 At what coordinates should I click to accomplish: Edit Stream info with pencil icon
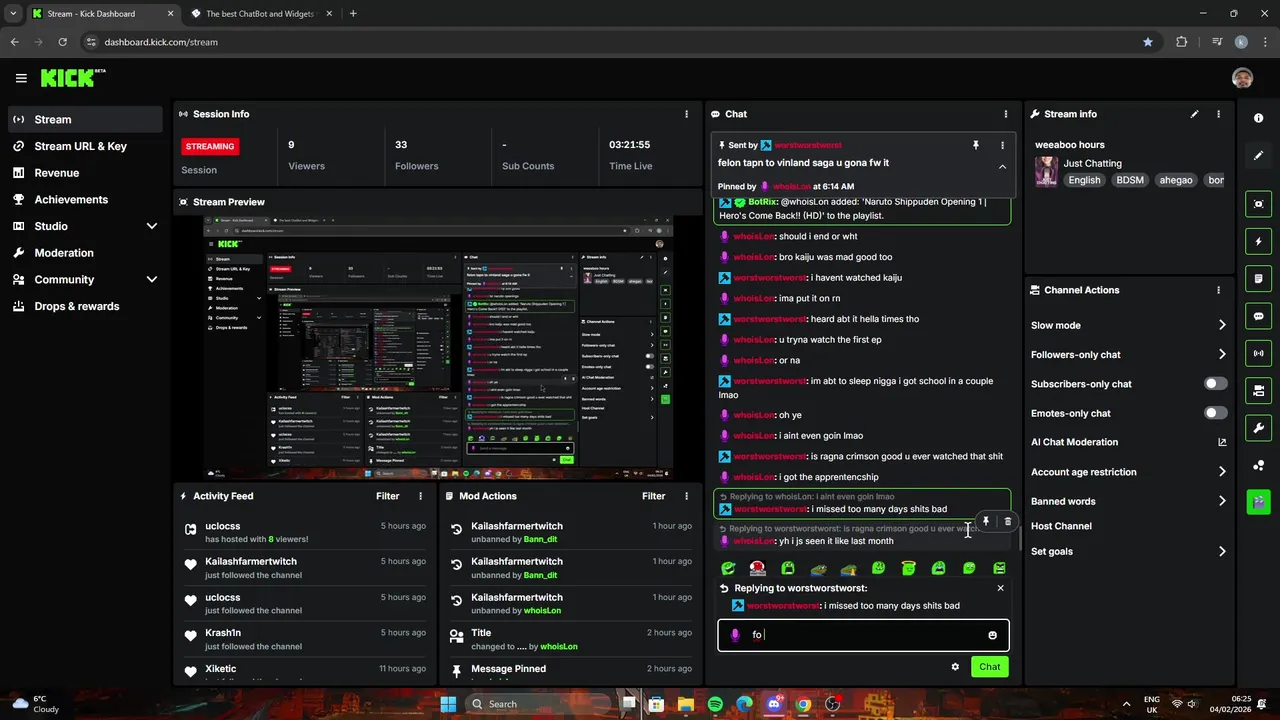(1194, 114)
